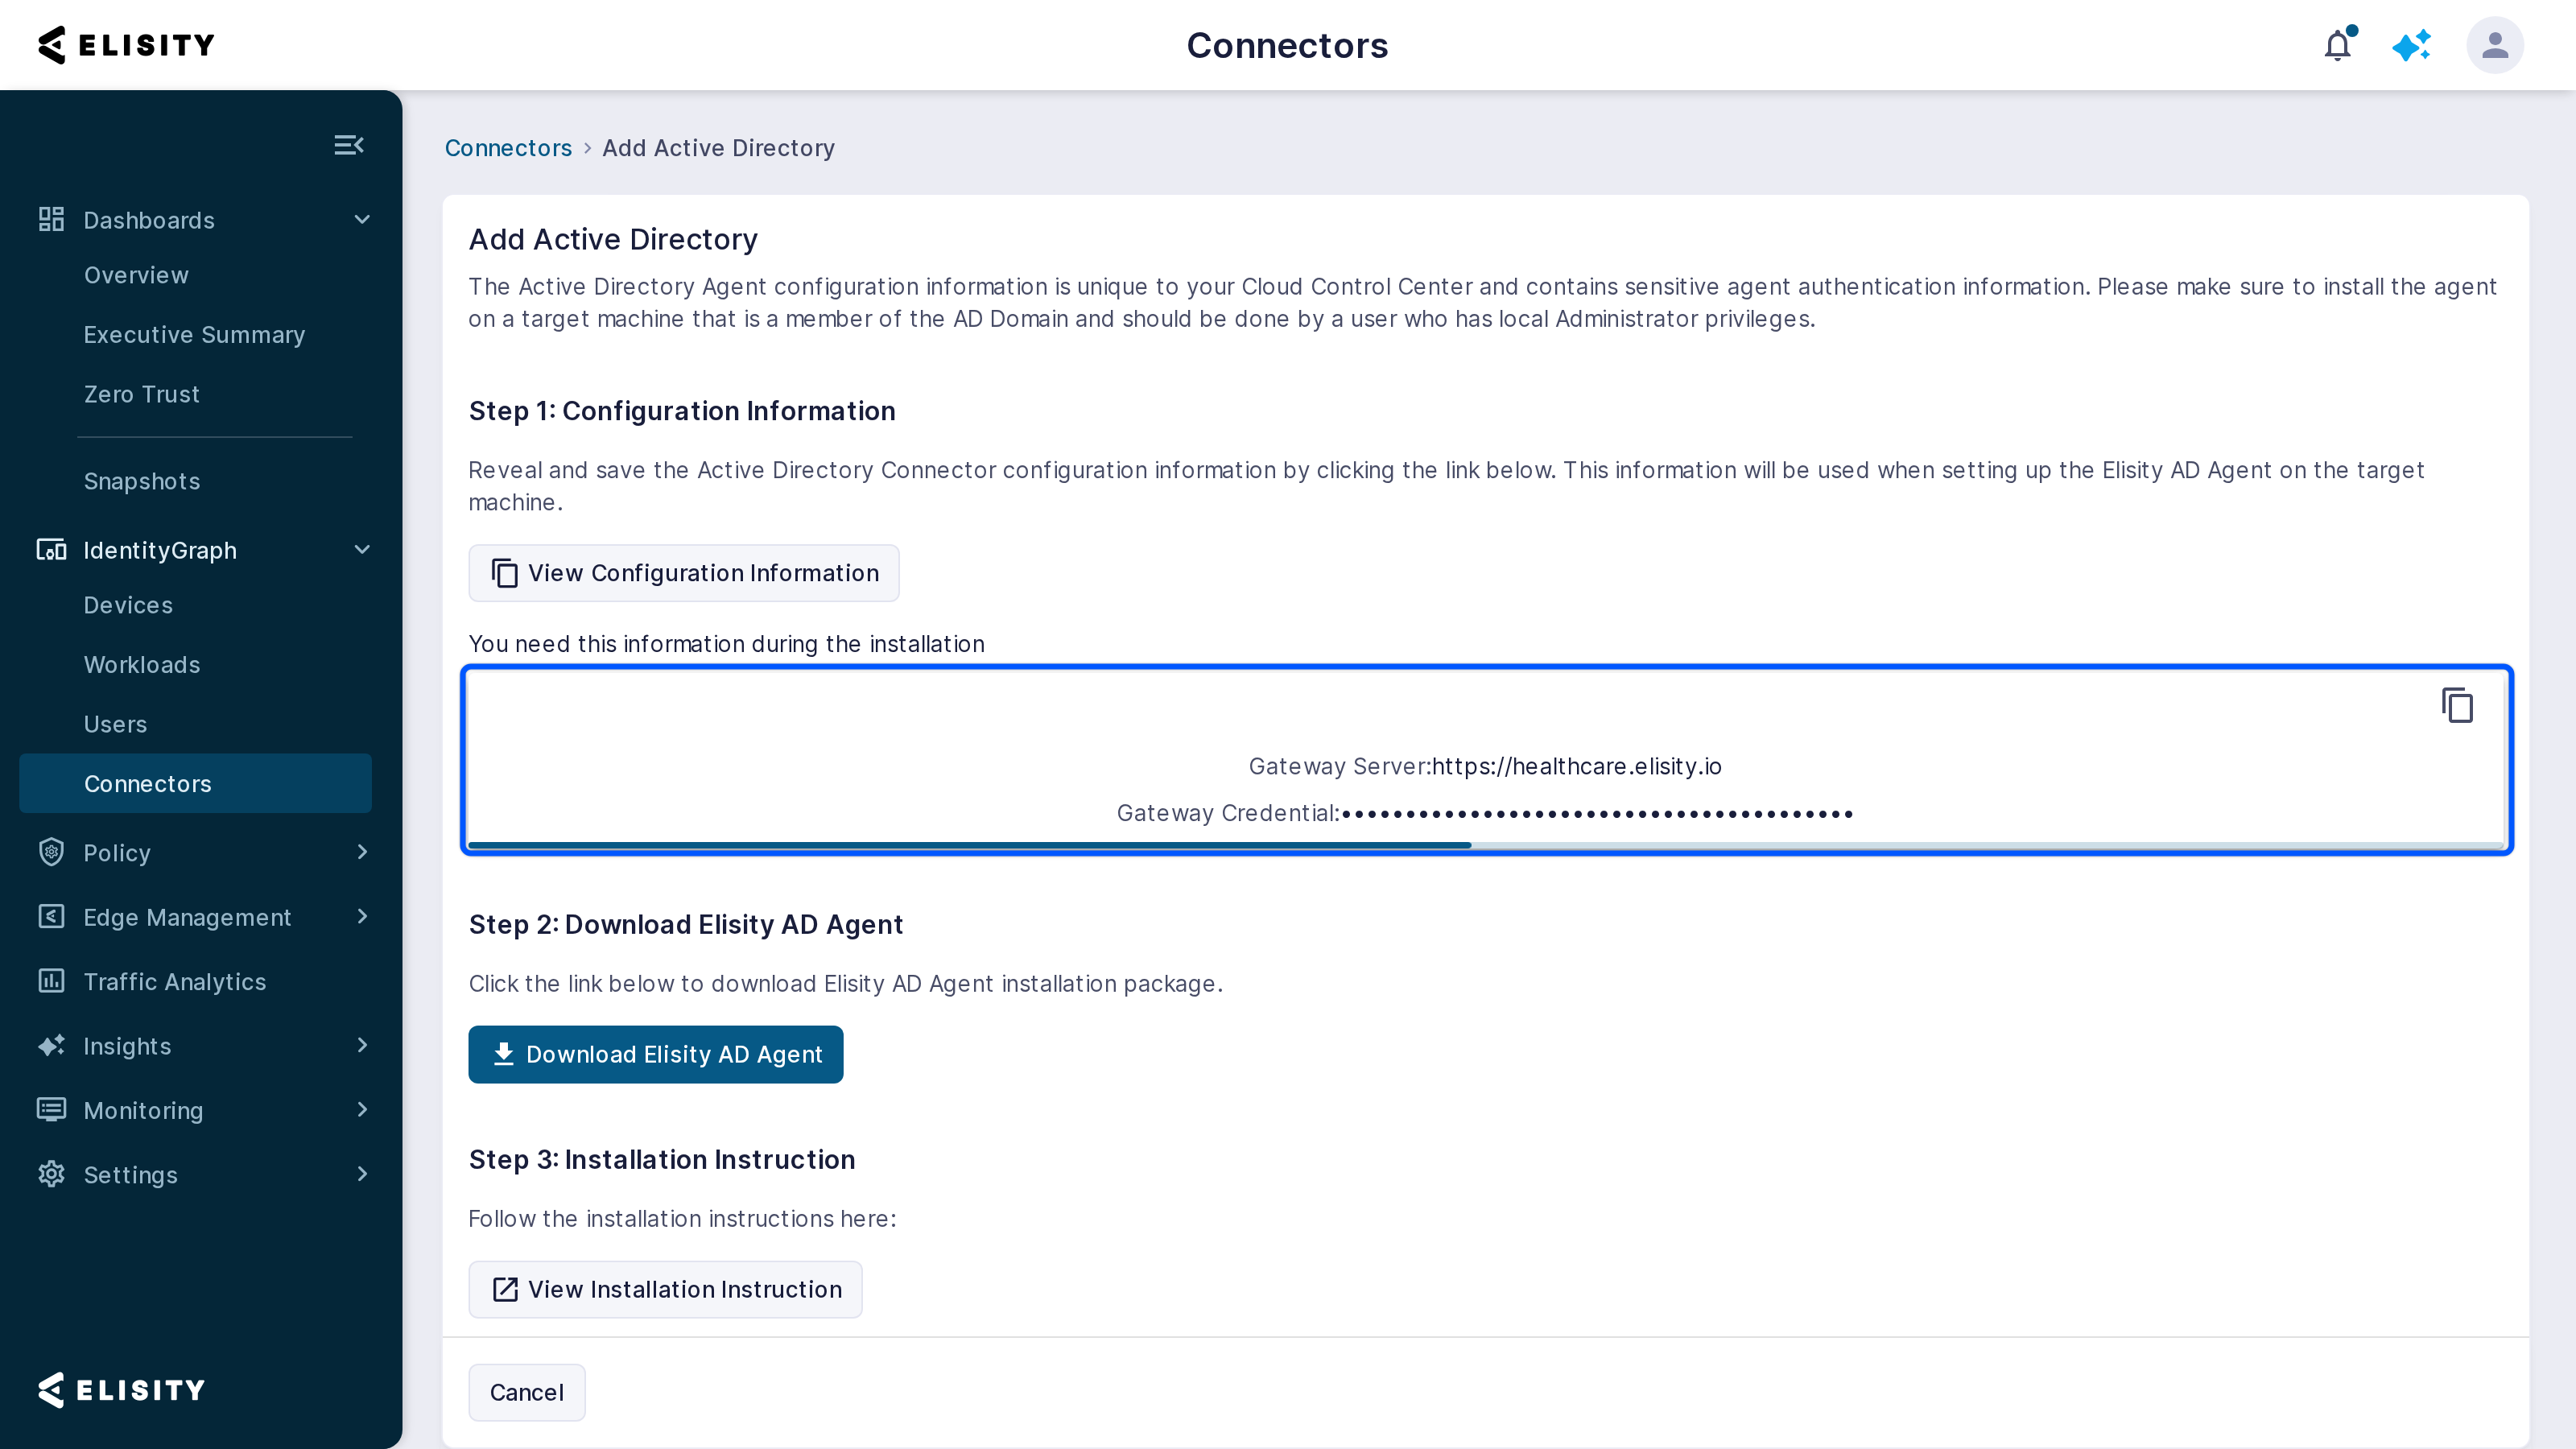Expand the Settings chevron
2576x1449 pixels.
coord(362,1174)
